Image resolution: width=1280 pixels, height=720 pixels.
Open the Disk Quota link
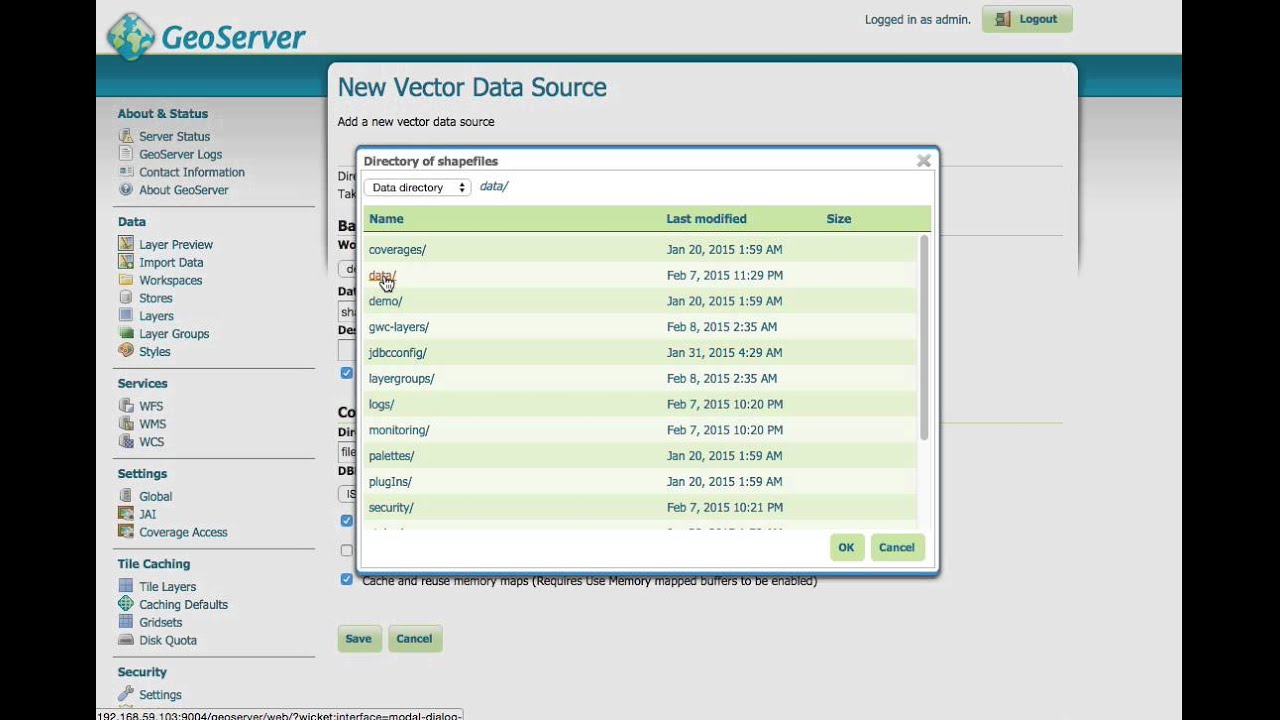point(167,641)
